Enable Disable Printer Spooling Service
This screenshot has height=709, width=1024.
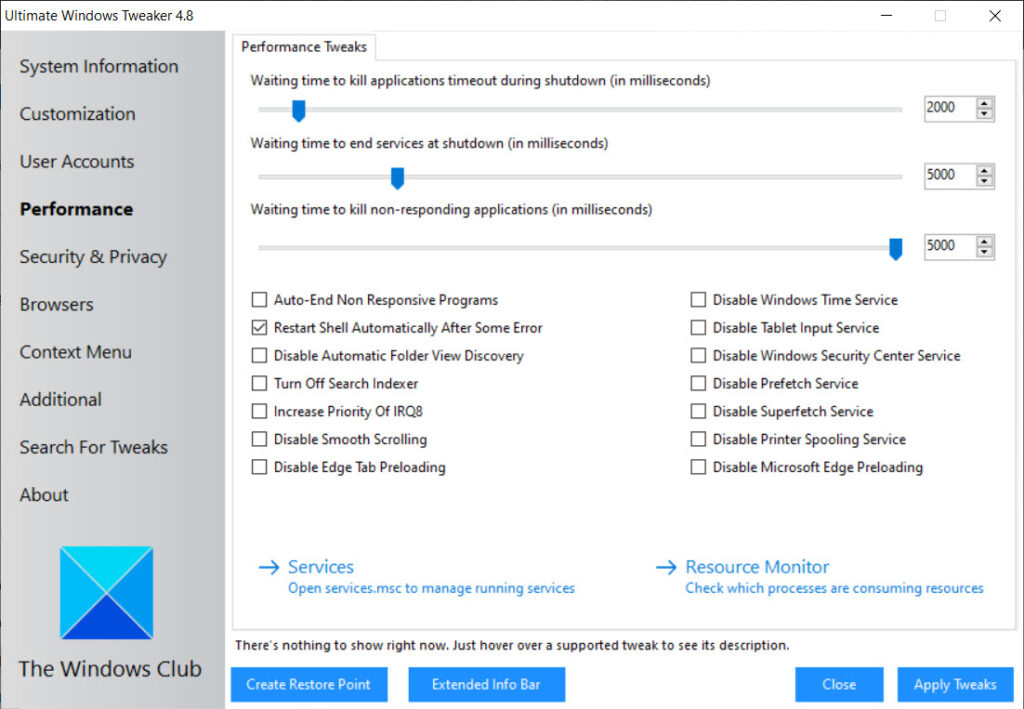[698, 439]
